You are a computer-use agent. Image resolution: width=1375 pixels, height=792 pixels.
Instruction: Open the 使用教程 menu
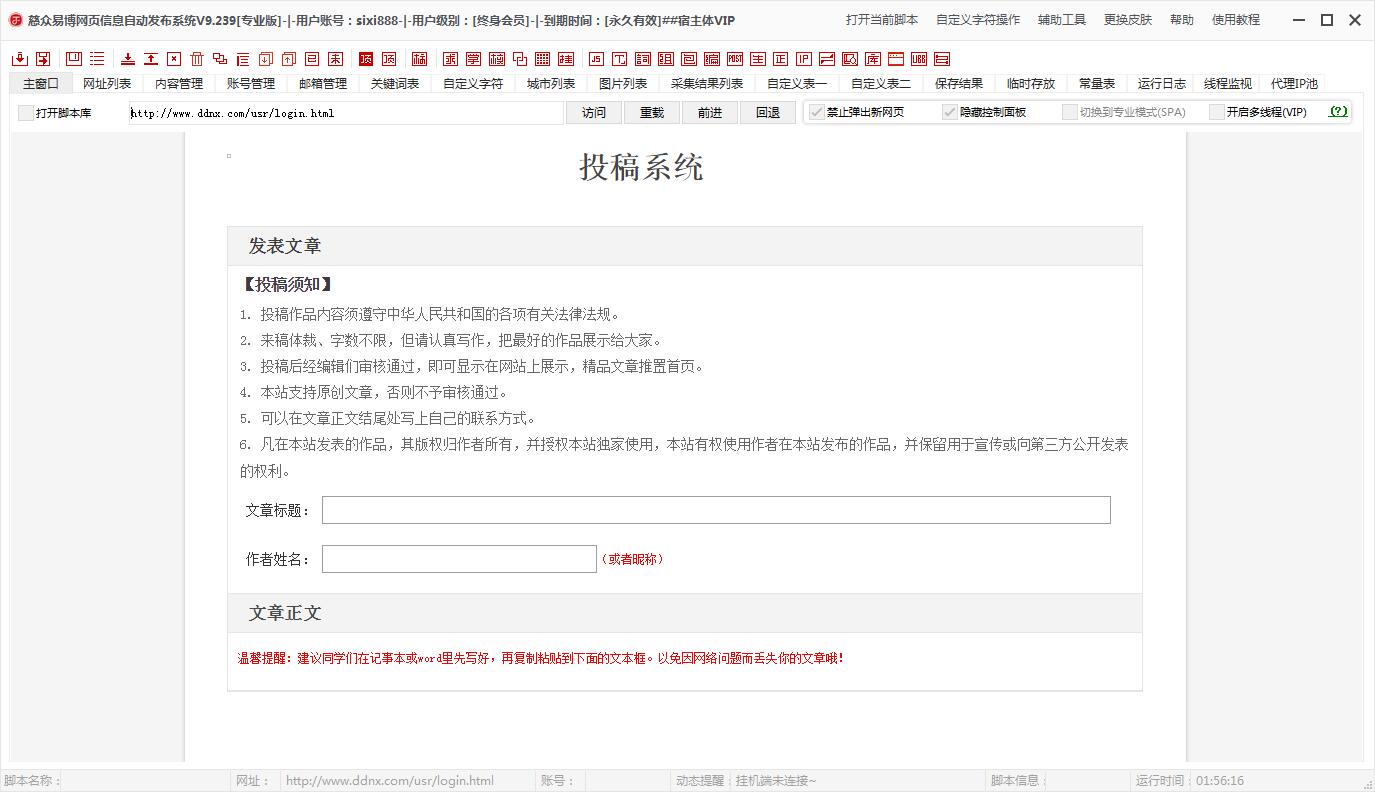[x=1236, y=20]
